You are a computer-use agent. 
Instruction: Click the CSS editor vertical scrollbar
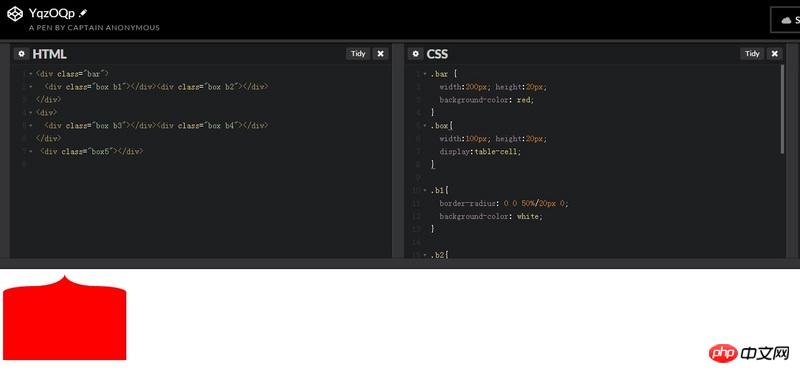[783, 109]
